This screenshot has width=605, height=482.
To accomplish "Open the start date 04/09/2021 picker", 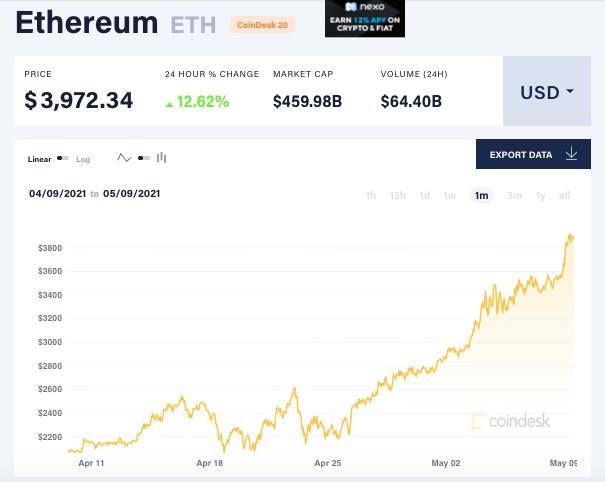I will (58, 194).
